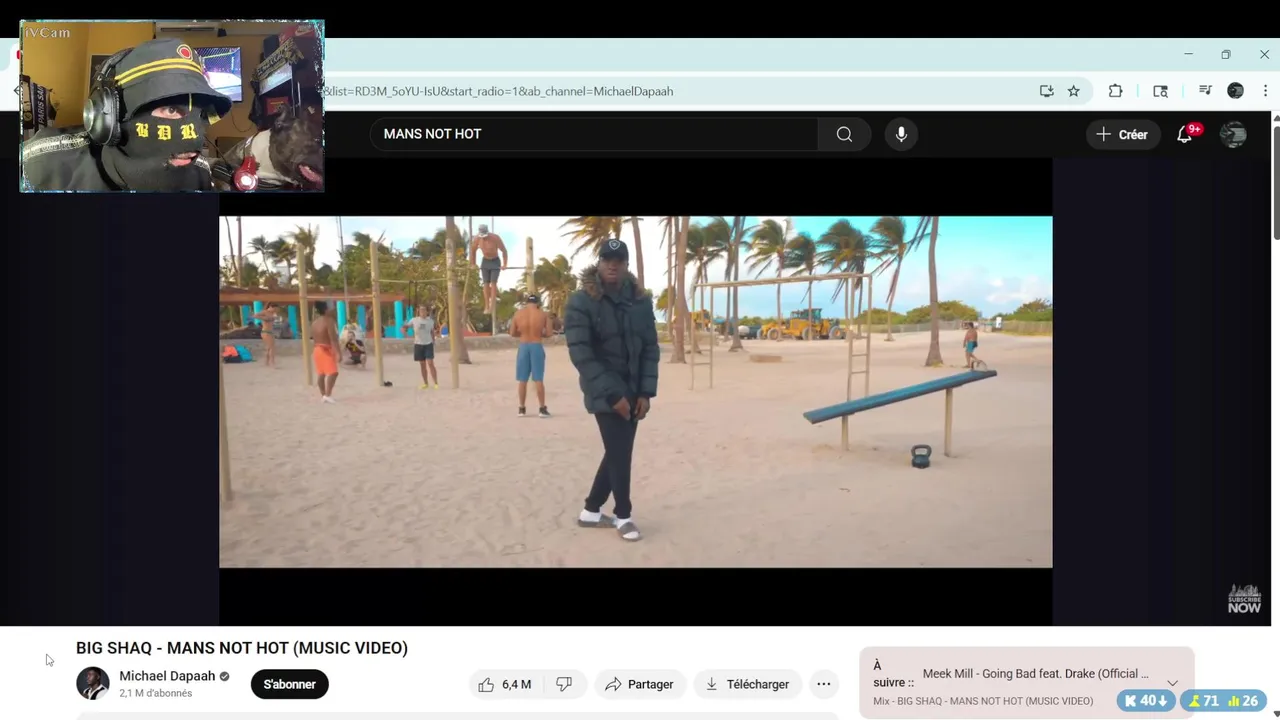Open Chrome profile avatar
Image resolution: width=1280 pixels, height=720 pixels.
pyautogui.click(x=1235, y=91)
